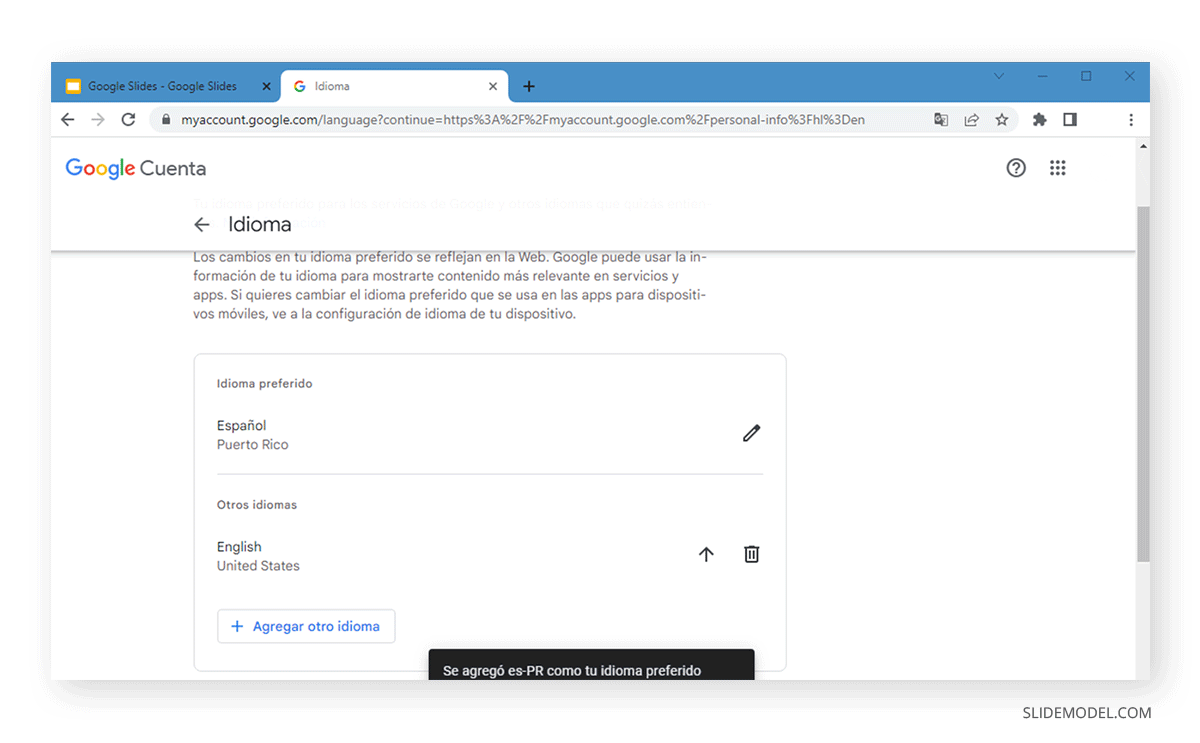Open the Google apps grid icon
The height and width of the screenshot is (743, 1200).
1057,168
